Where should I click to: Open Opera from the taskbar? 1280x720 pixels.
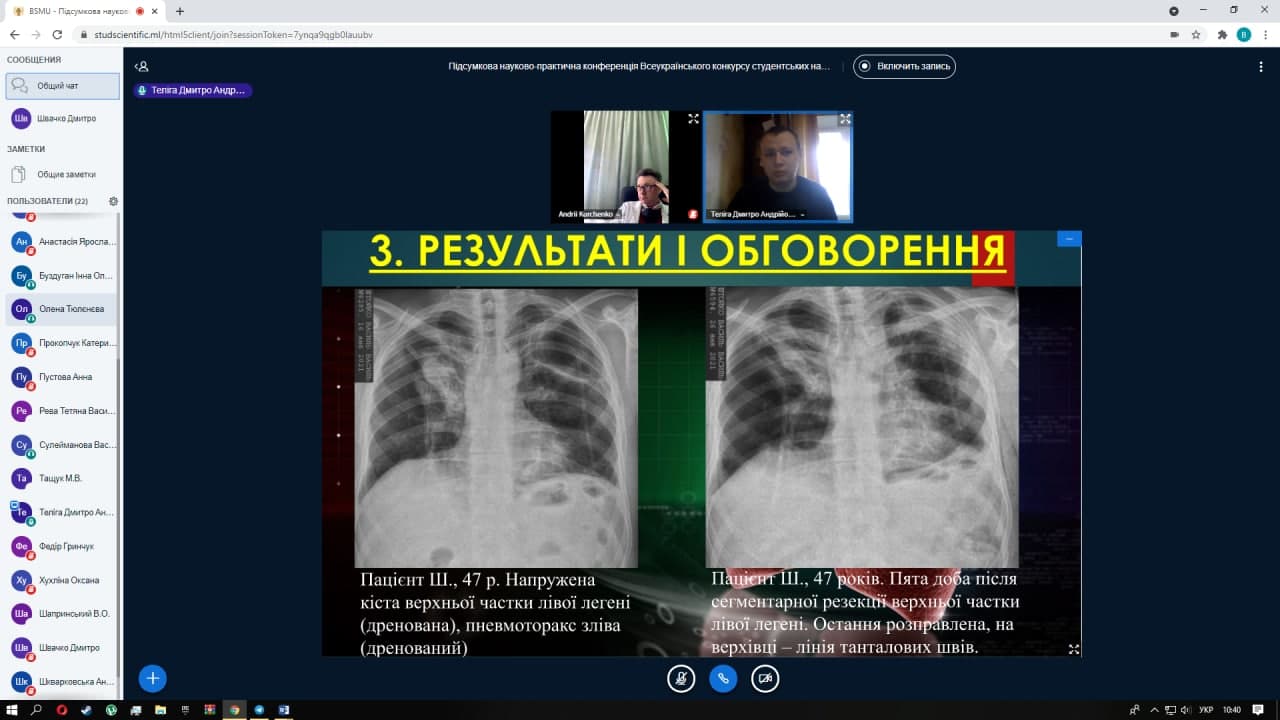point(61,710)
